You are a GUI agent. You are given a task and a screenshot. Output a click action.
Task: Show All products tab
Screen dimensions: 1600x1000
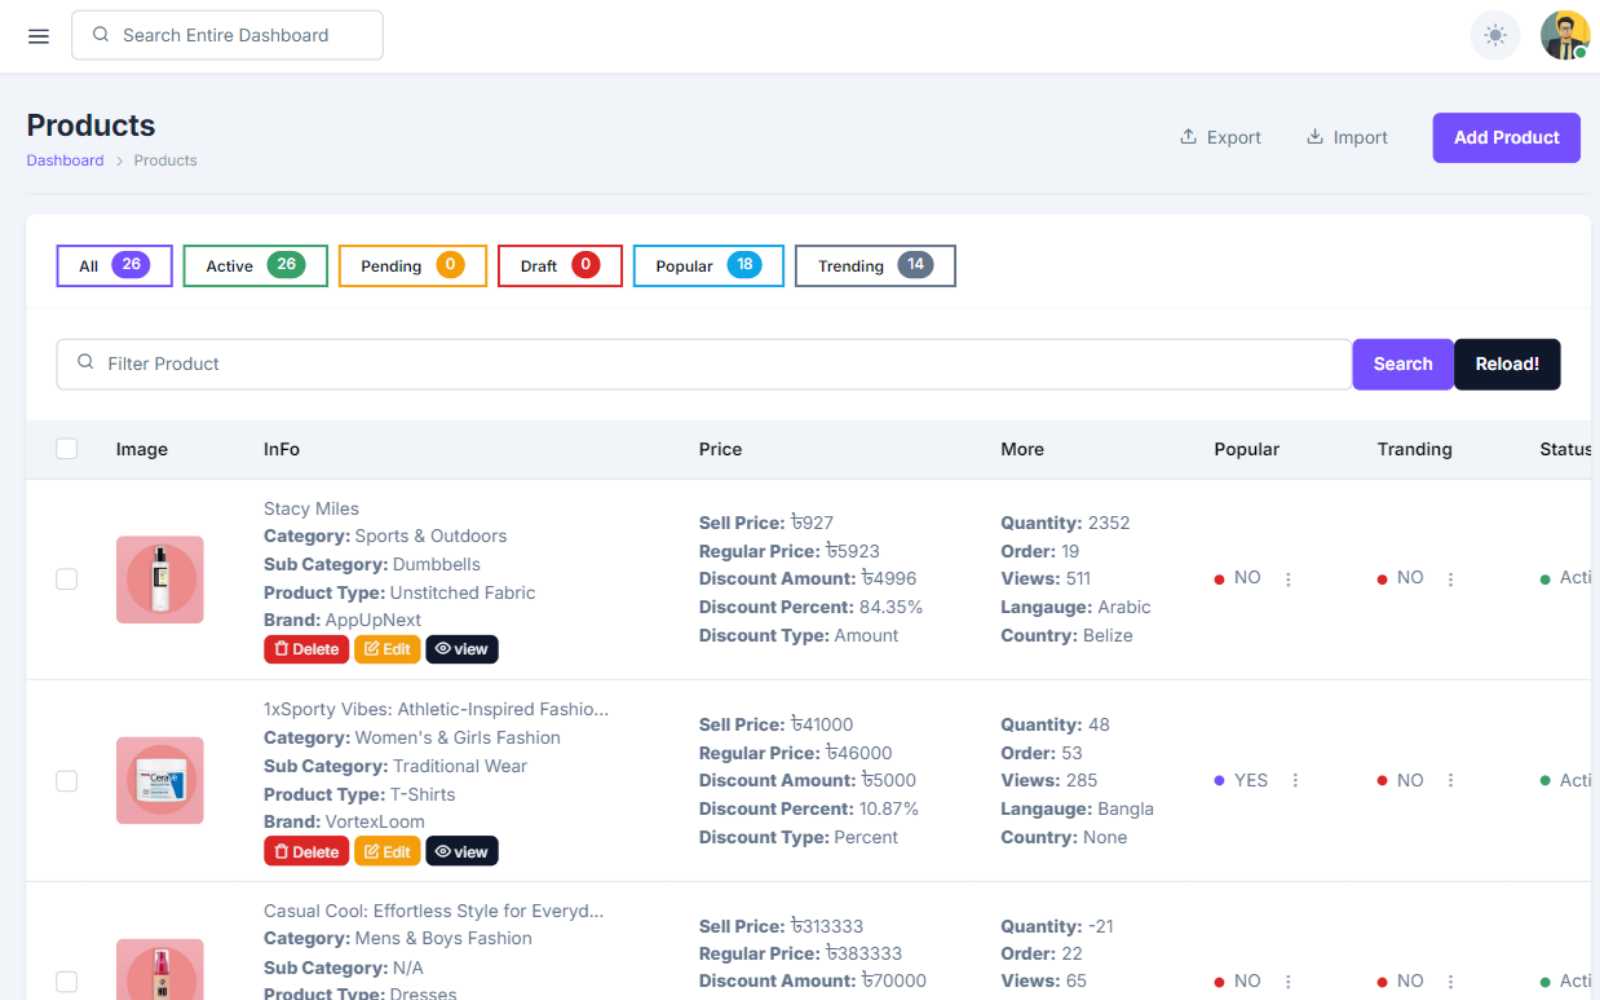point(114,266)
